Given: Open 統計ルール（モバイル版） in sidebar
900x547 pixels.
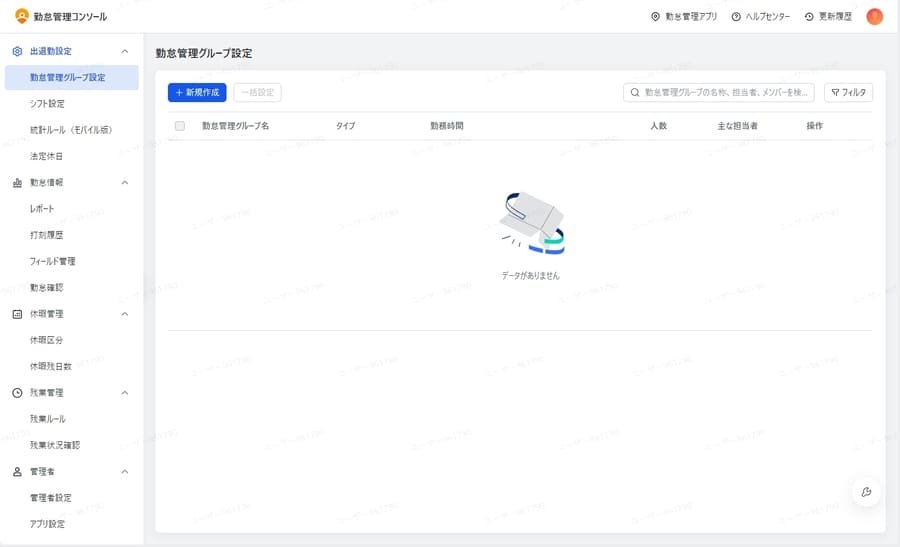Looking at the screenshot, I should pos(72,130).
